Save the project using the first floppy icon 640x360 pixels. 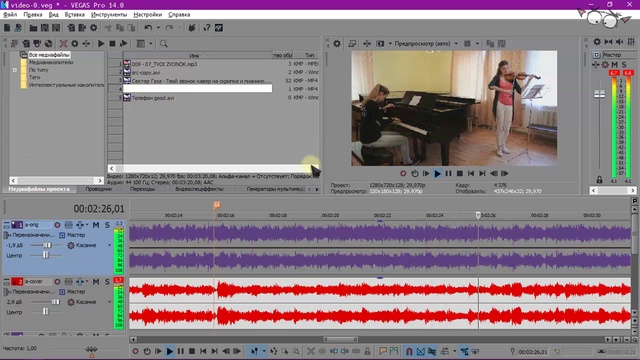[44, 28]
